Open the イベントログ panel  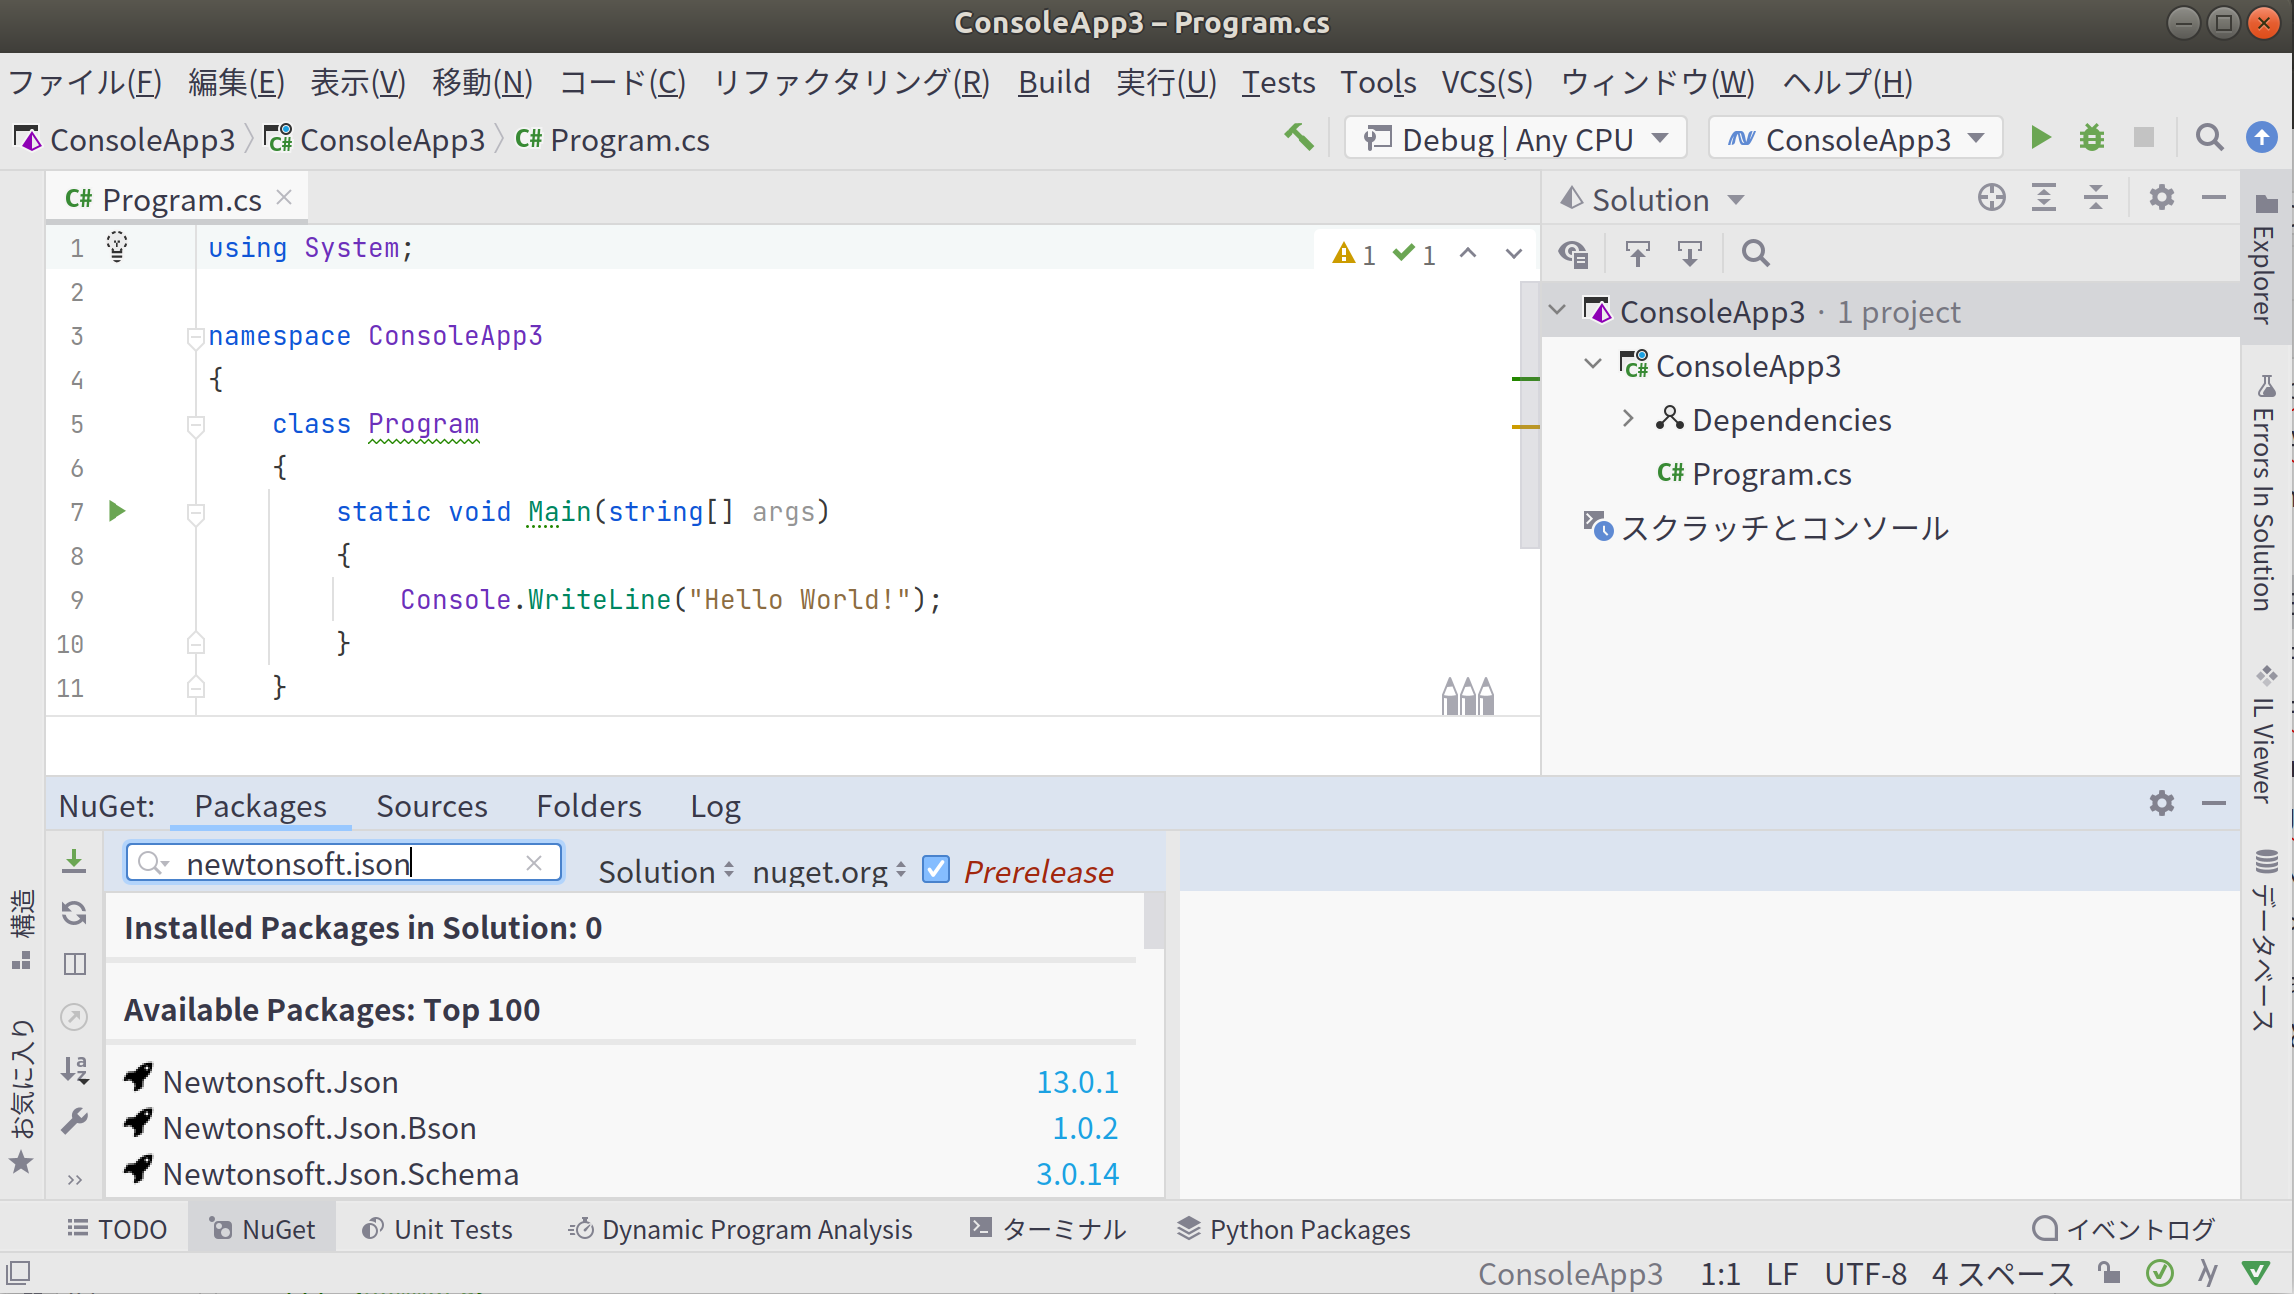[x=2124, y=1229]
